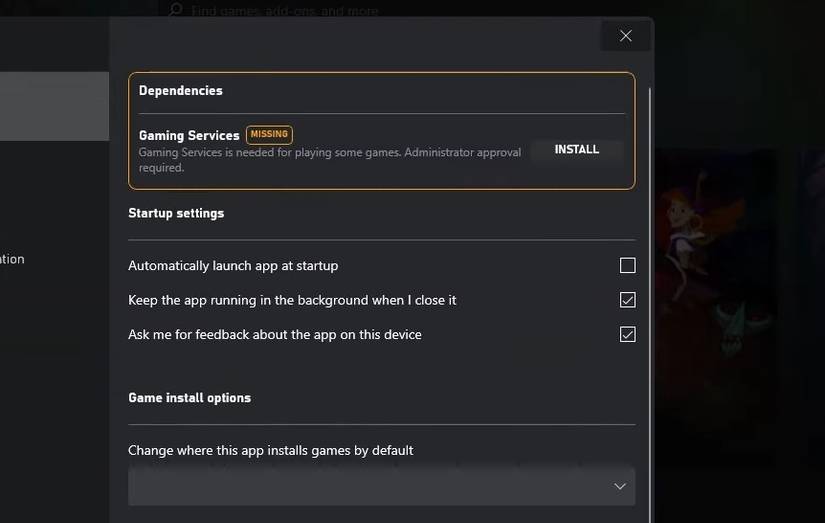Open the default game install location dropdown

[381, 486]
